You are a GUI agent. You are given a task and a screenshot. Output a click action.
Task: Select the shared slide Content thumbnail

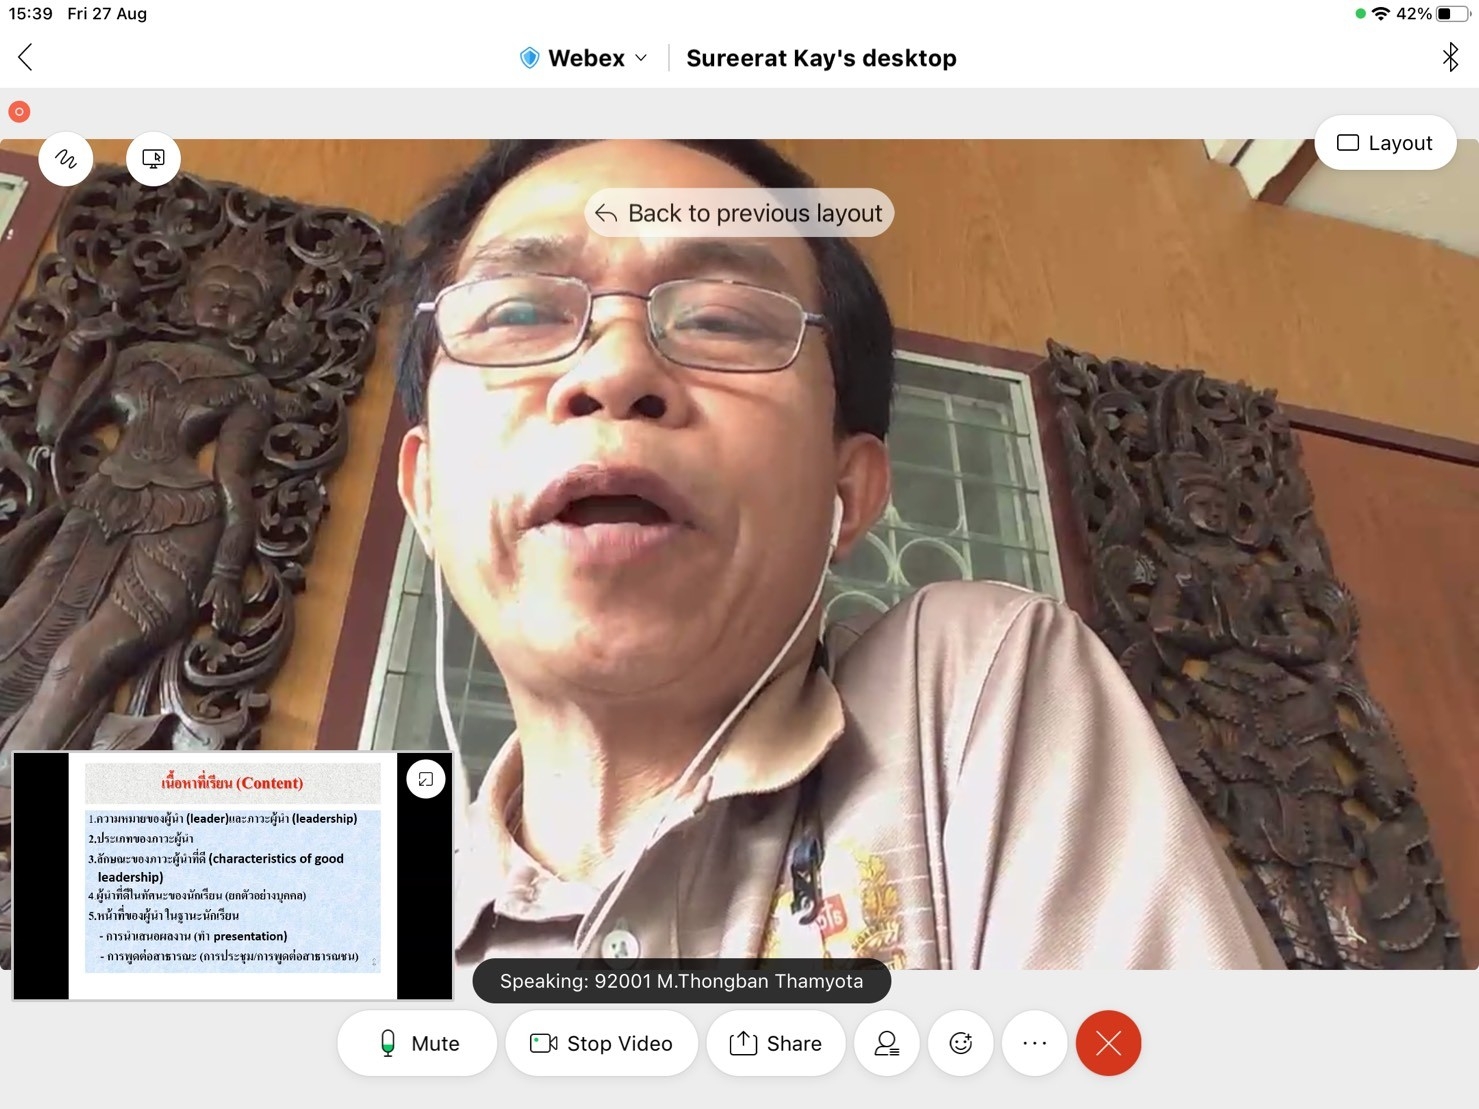pyautogui.click(x=232, y=876)
